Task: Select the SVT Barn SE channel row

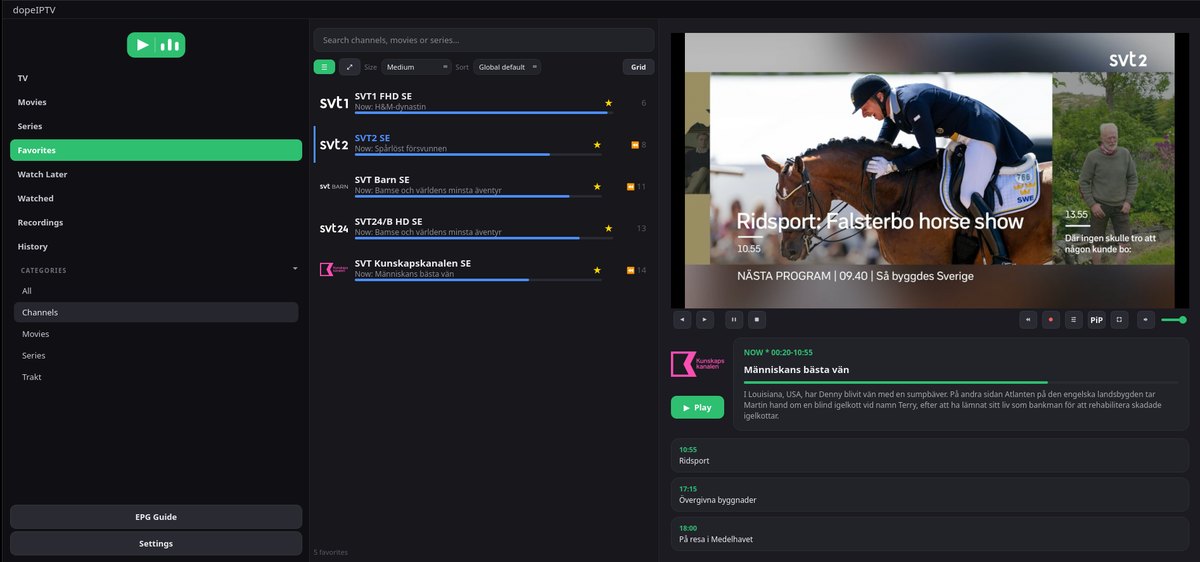Action: 484,186
